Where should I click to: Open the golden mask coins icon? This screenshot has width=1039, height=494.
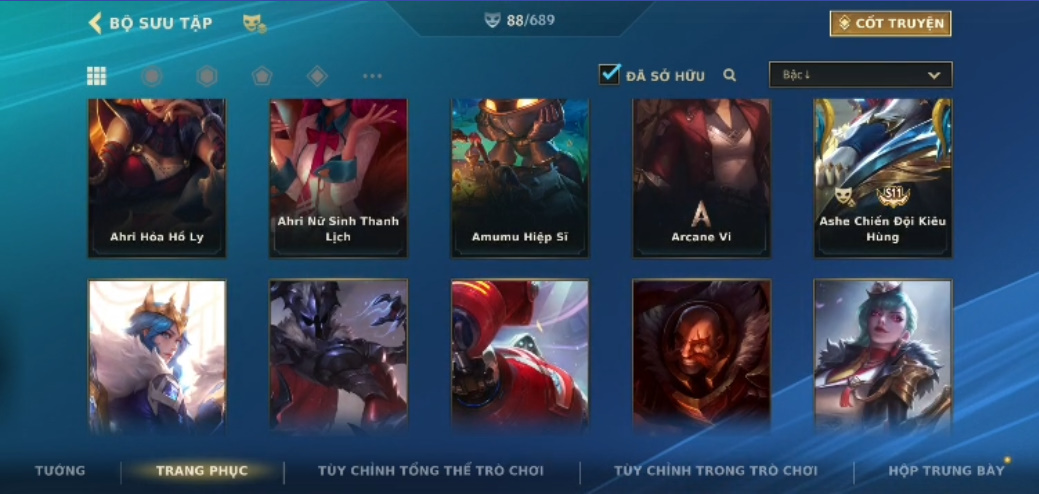(x=254, y=24)
